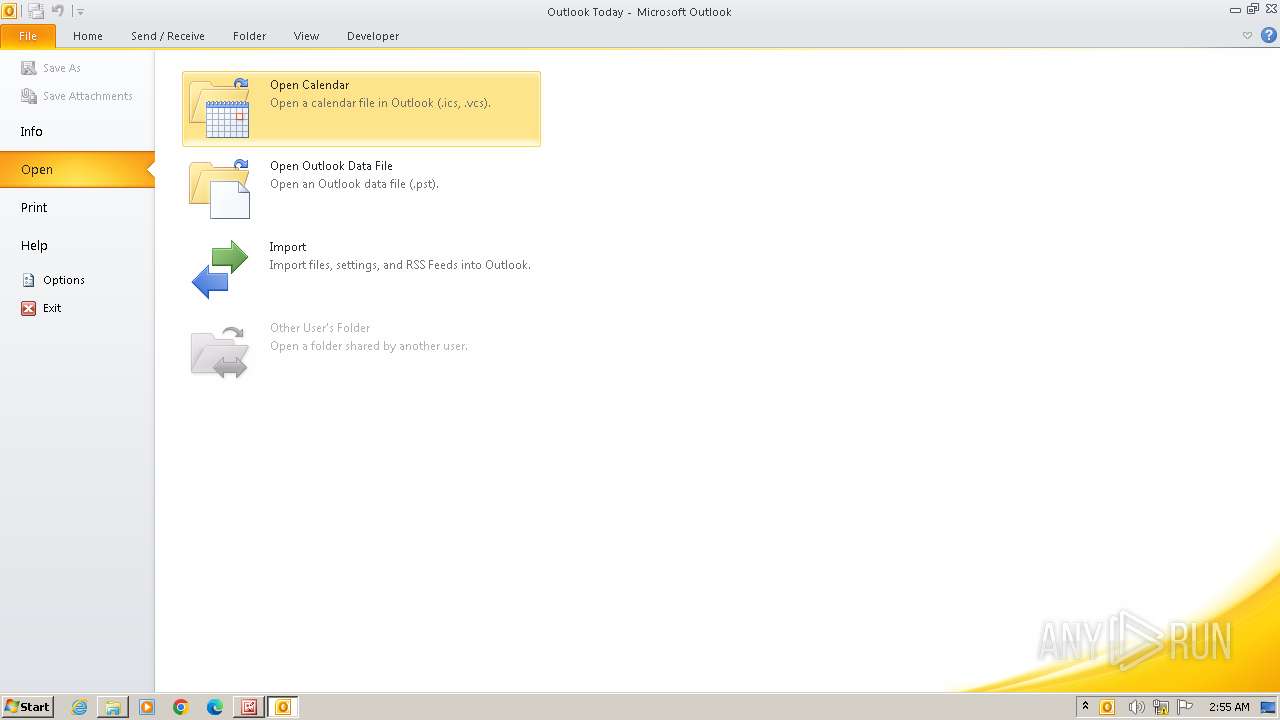1280x720 pixels.
Task: Launch Google Chrome from the taskbar
Action: (181, 707)
